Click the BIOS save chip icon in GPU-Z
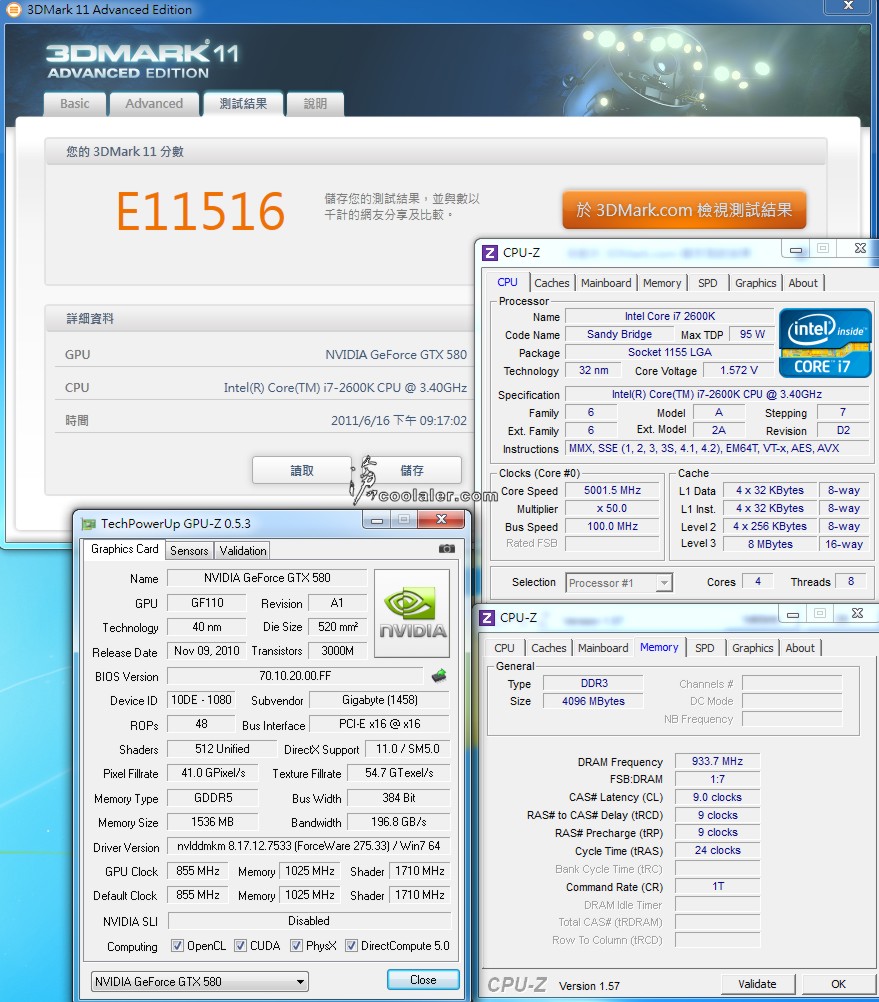Image resolution: width=879 pixels, height=1002 pixels. click(439, 675)
